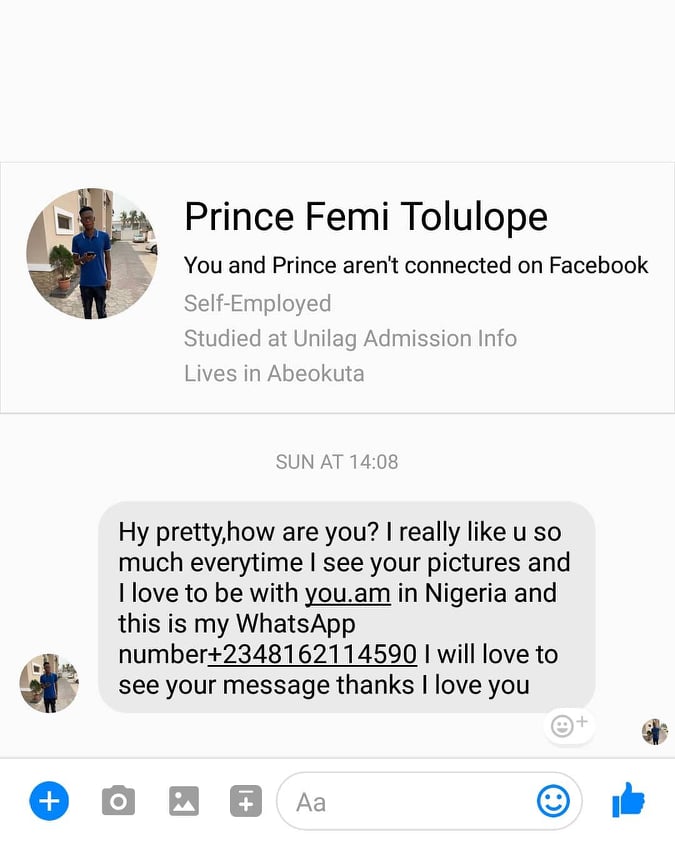Tap the not connected on Facebook notice
The image size is (675, 844).
tap(416, 265)
